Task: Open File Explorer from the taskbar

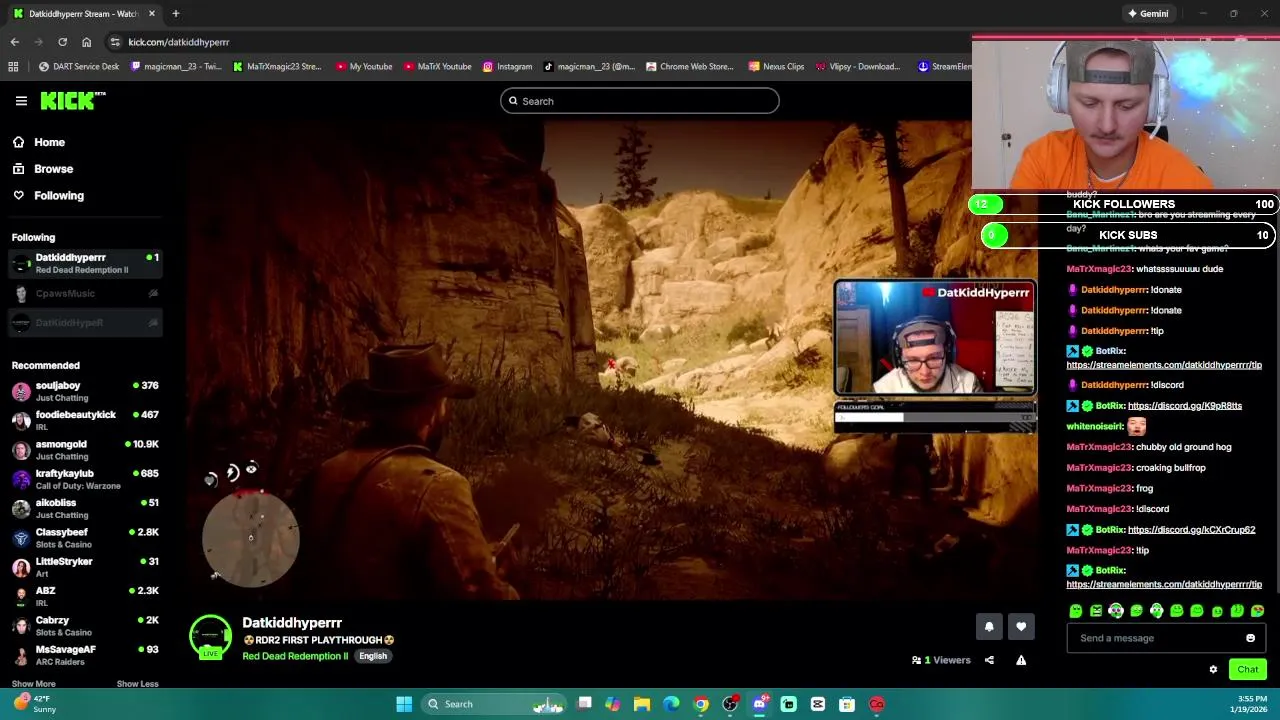Action: [x=642, y=704]
